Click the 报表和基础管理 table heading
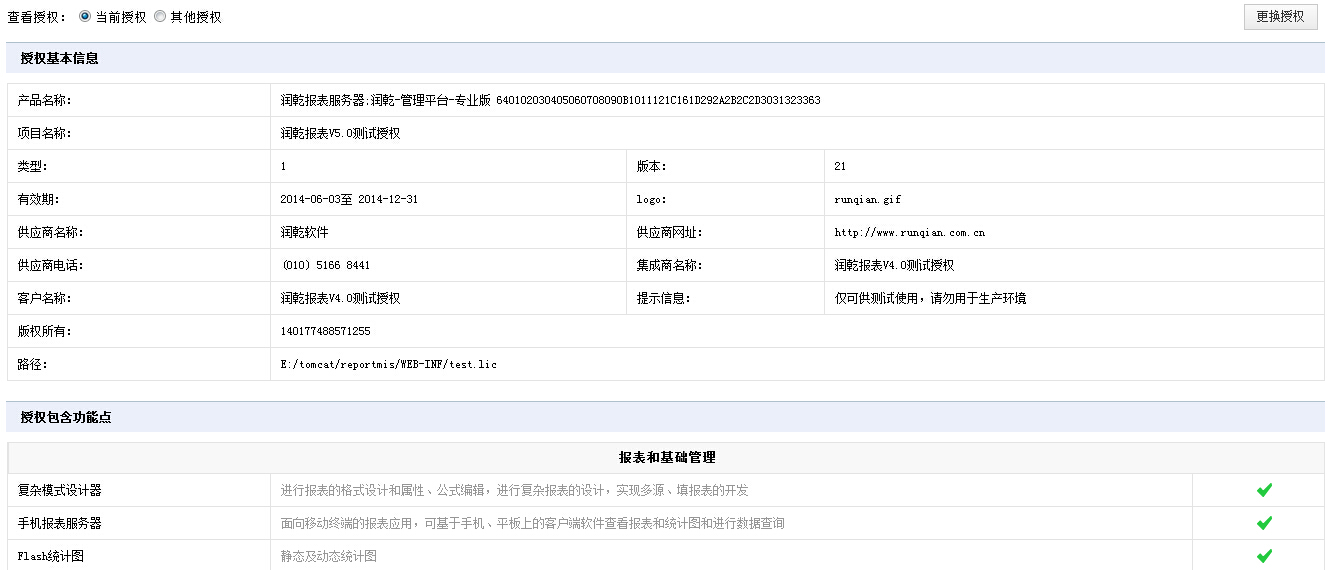The width and height of the screenshot is (1332, 570). (667, 458)
